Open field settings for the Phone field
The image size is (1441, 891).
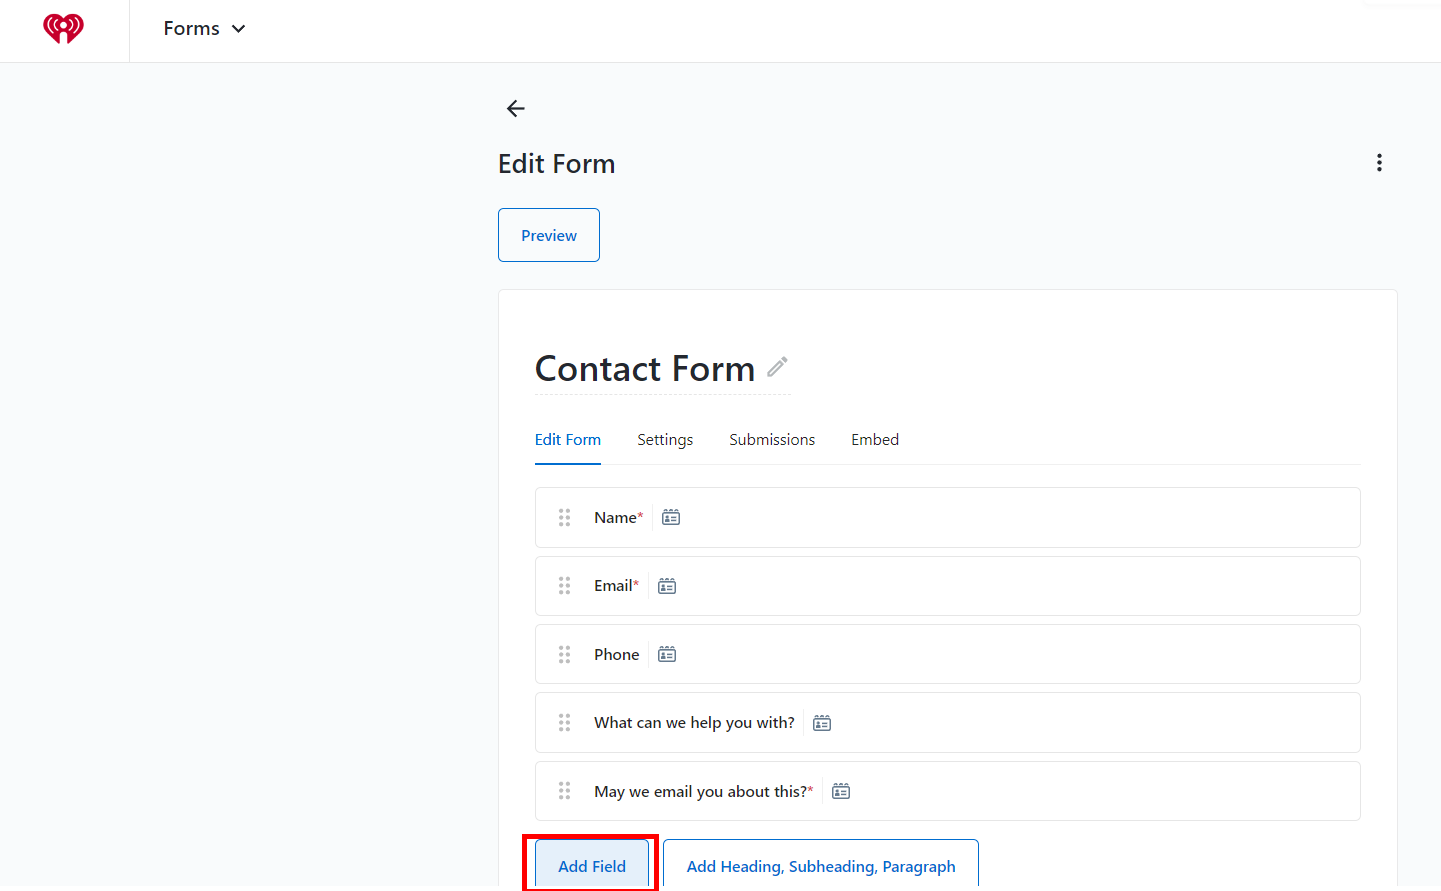click(x=666, y=653)
